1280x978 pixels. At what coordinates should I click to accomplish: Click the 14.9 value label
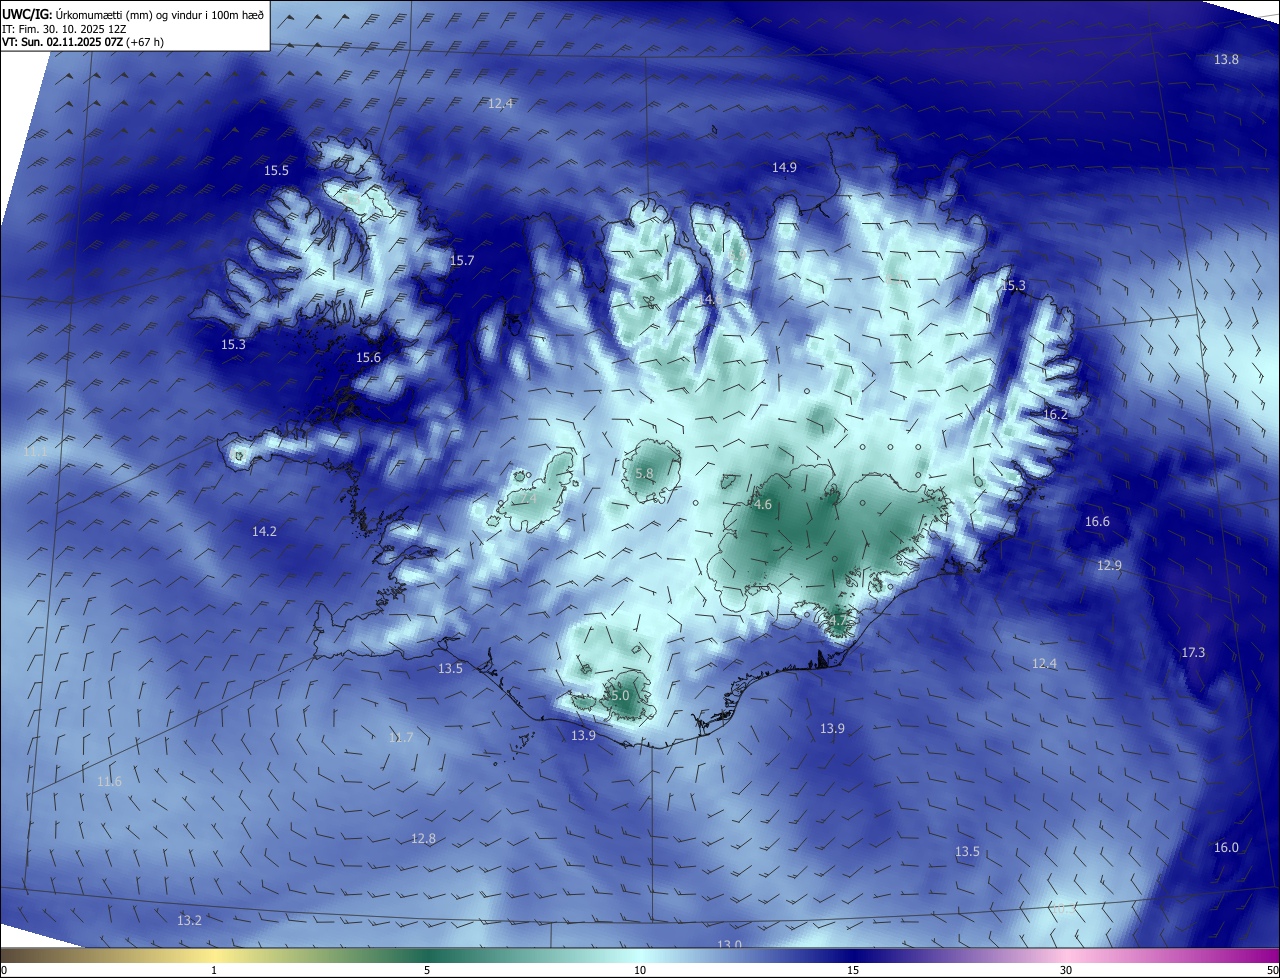click(784, 167)
